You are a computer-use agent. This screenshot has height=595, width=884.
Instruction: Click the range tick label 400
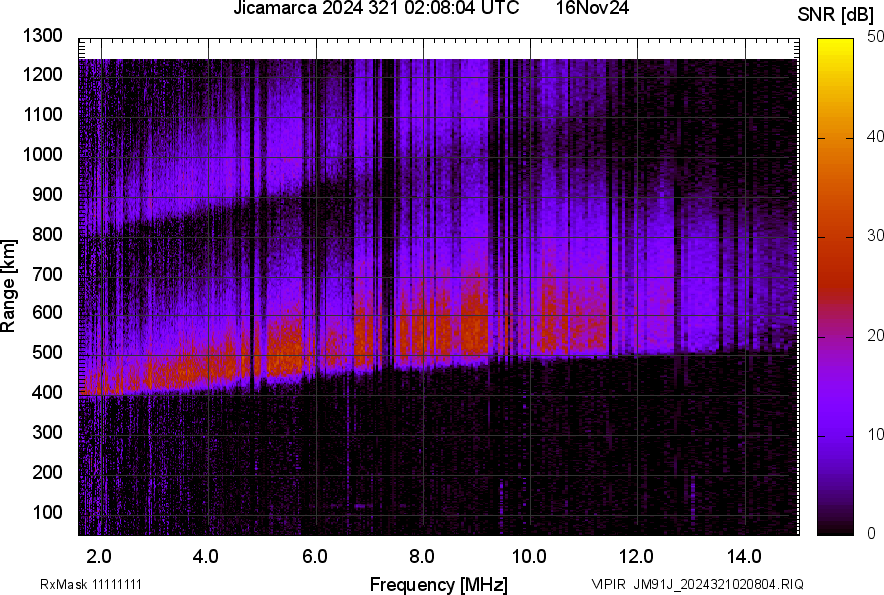pos(47,393)
